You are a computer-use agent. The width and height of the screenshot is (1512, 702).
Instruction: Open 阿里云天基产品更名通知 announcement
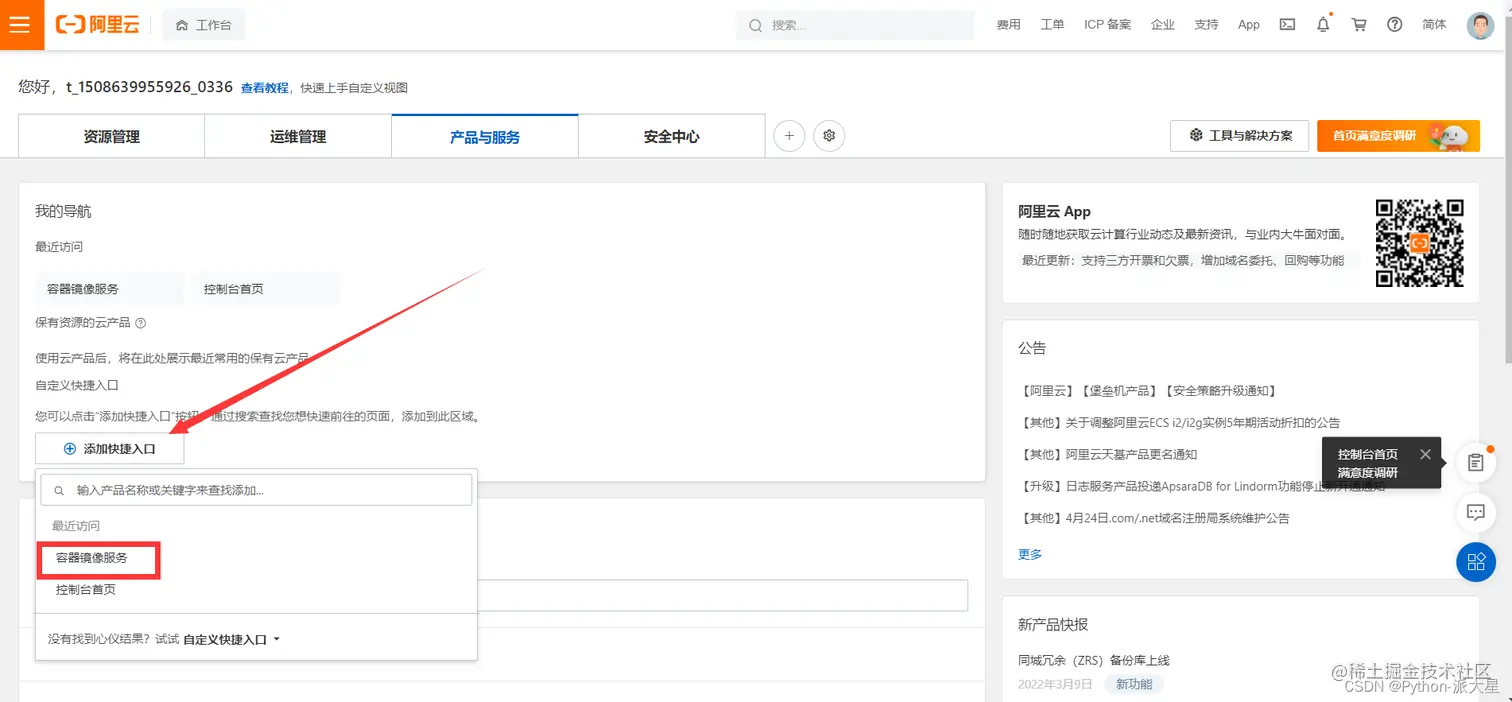[x=1107, y=455]
